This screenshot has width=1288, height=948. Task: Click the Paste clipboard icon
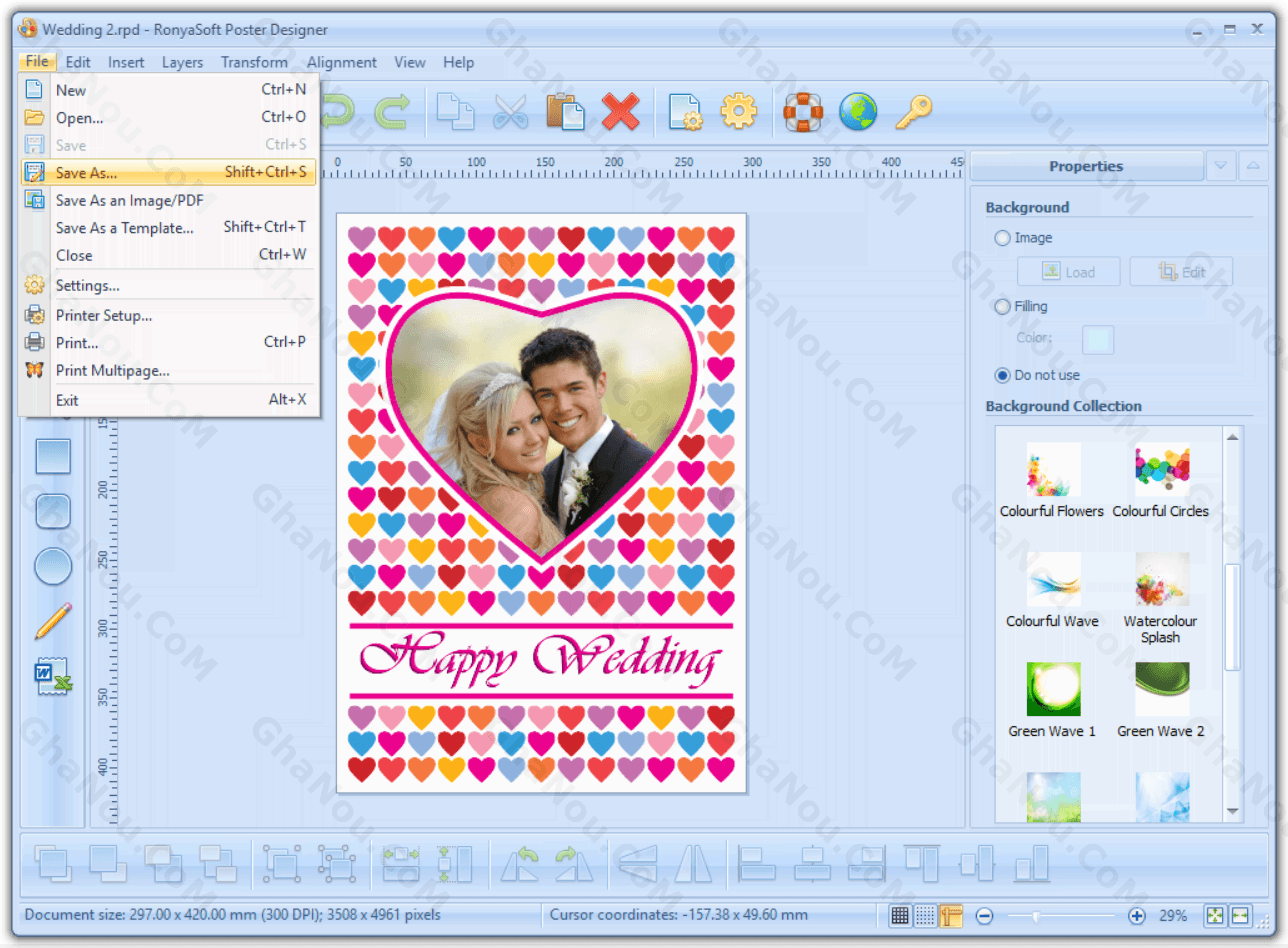tap(565, 111)
